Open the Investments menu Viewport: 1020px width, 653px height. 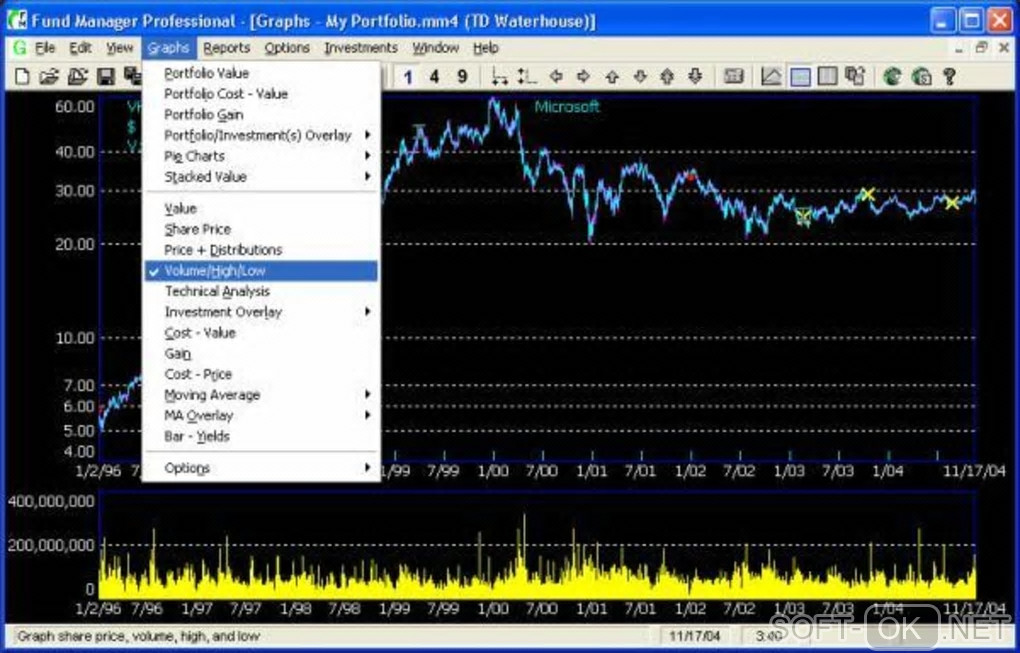(361, 47)
